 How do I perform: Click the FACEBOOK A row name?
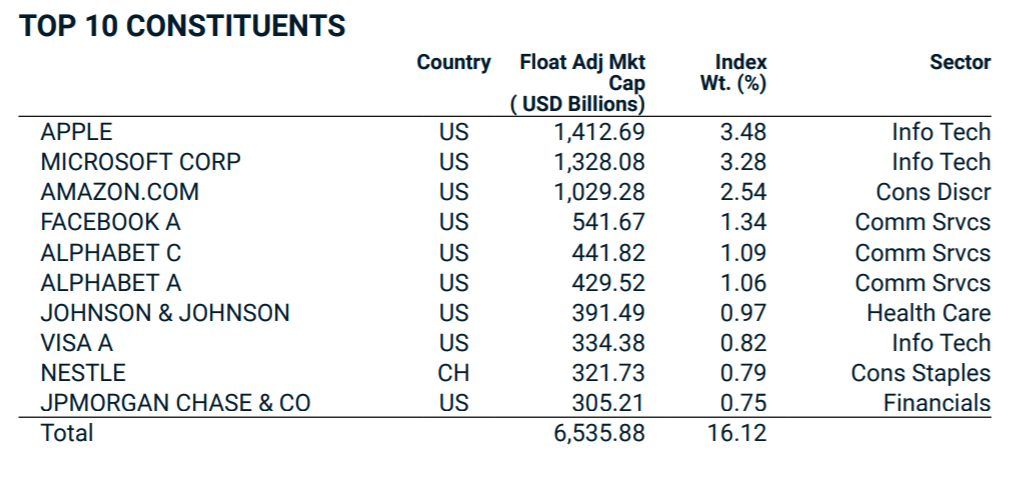111,222
